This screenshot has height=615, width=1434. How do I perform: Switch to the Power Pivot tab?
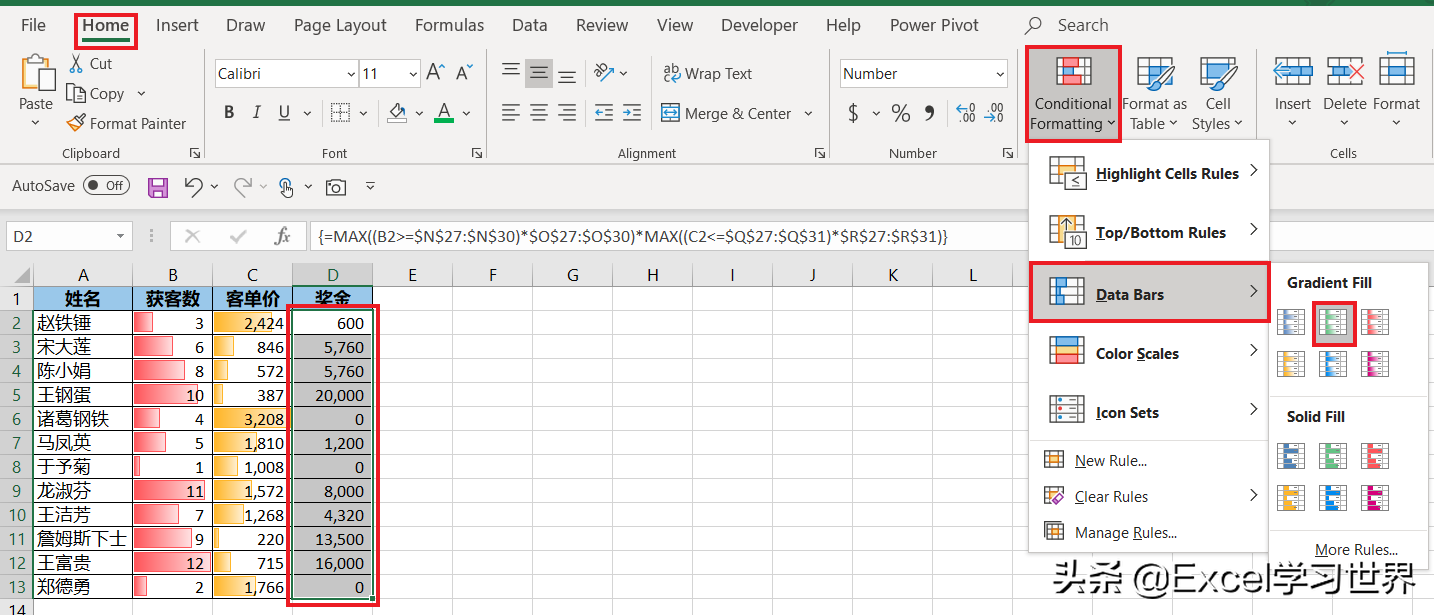(x=934, y=25)
